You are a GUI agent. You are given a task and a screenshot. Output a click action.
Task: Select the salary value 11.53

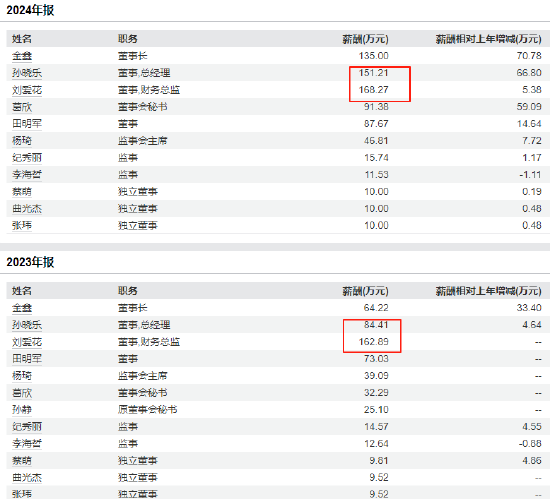(x=376, y=175)
